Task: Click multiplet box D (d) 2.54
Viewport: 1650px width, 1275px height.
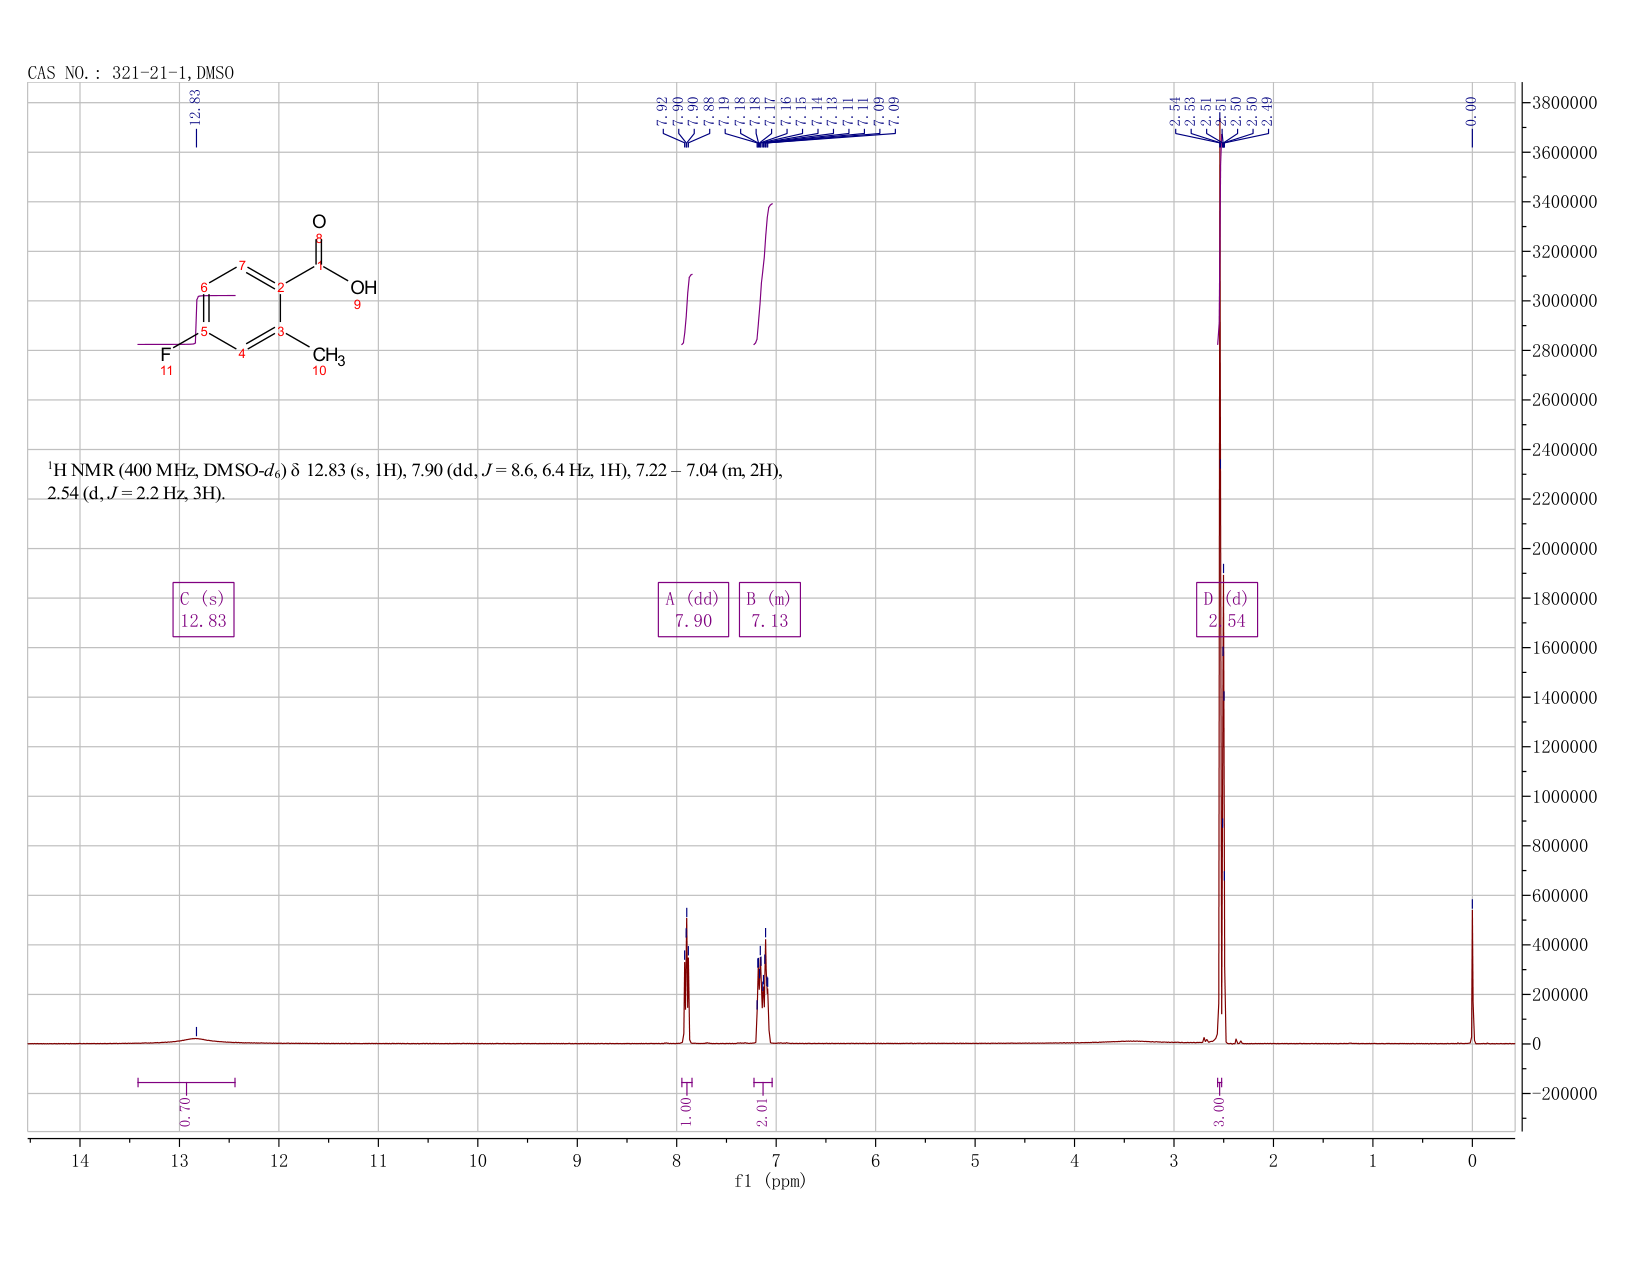Action: click(x=1227, y=610)
